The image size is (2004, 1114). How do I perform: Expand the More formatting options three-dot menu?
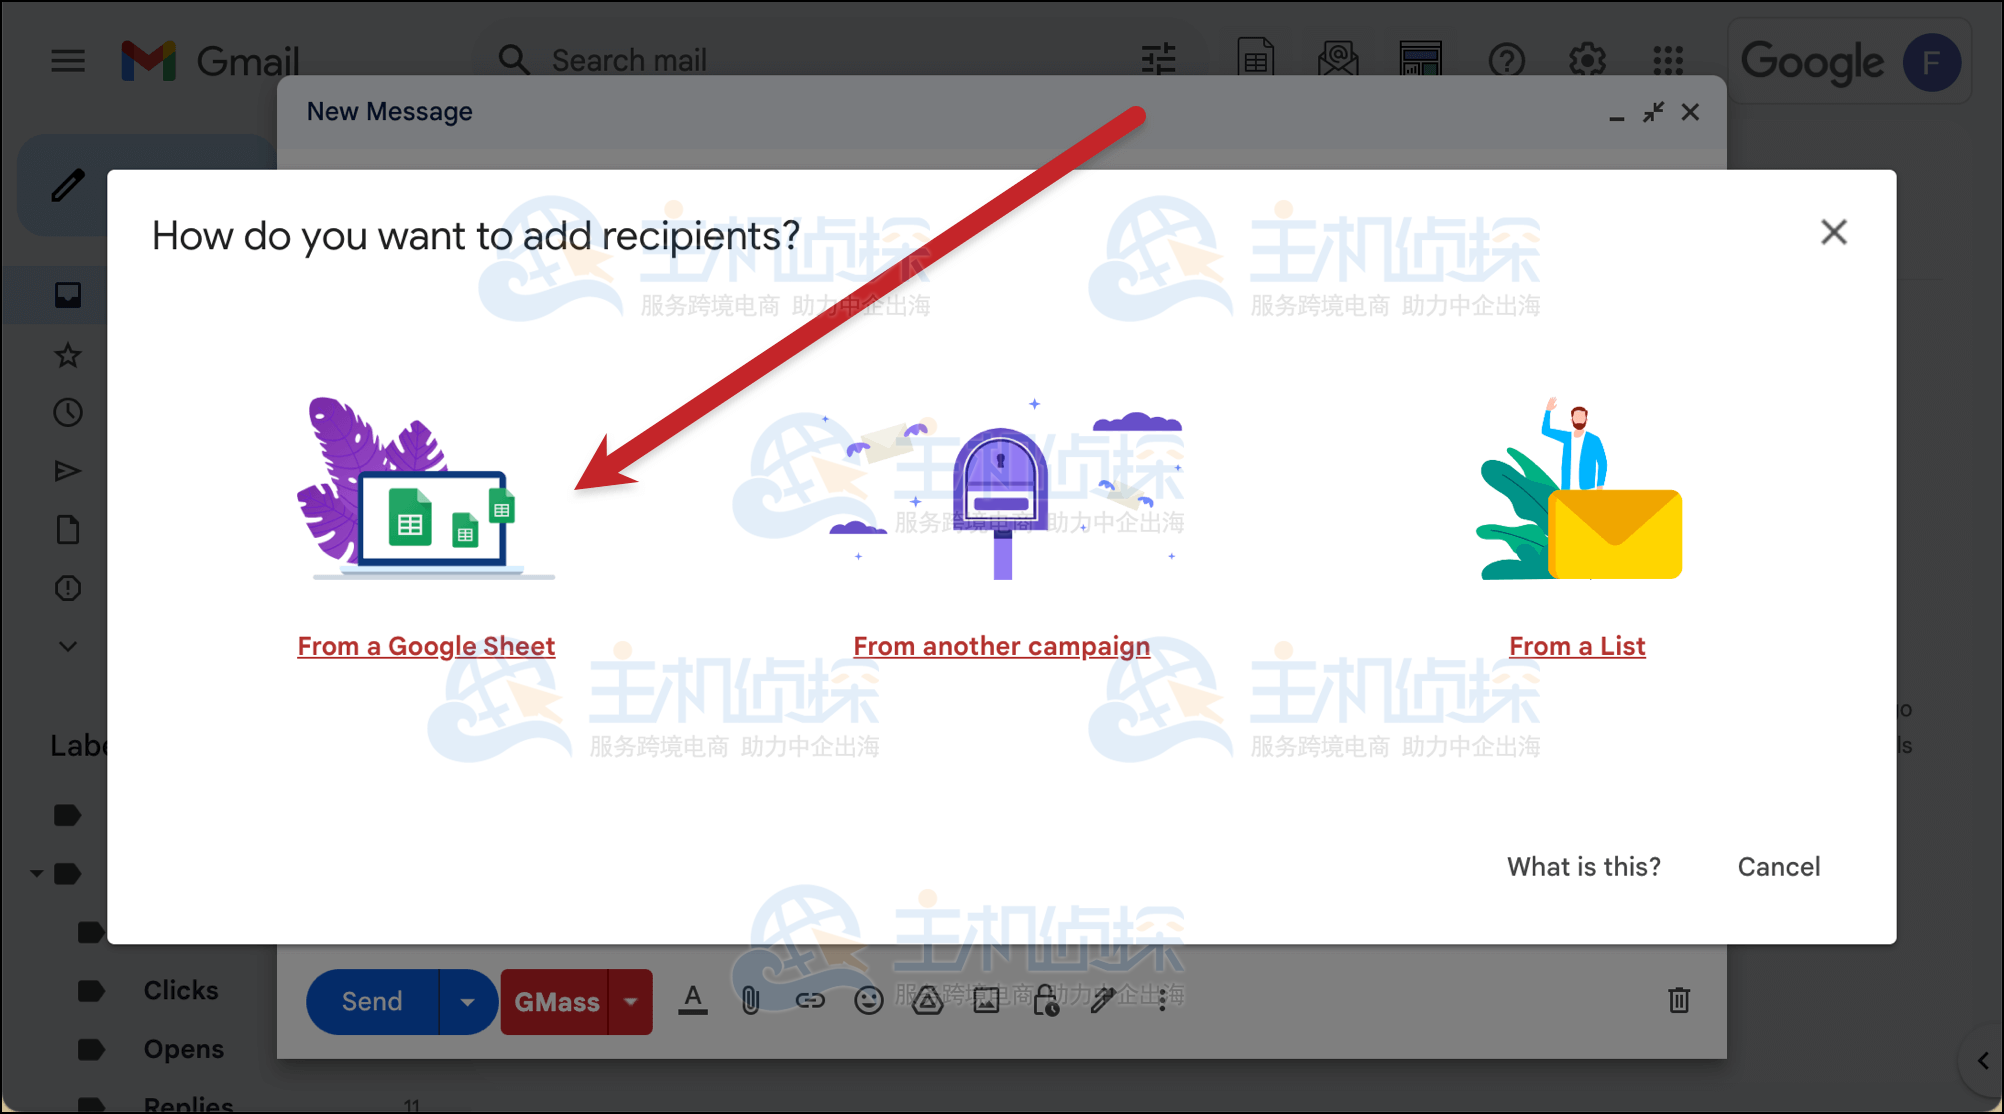(1163, 1000)
